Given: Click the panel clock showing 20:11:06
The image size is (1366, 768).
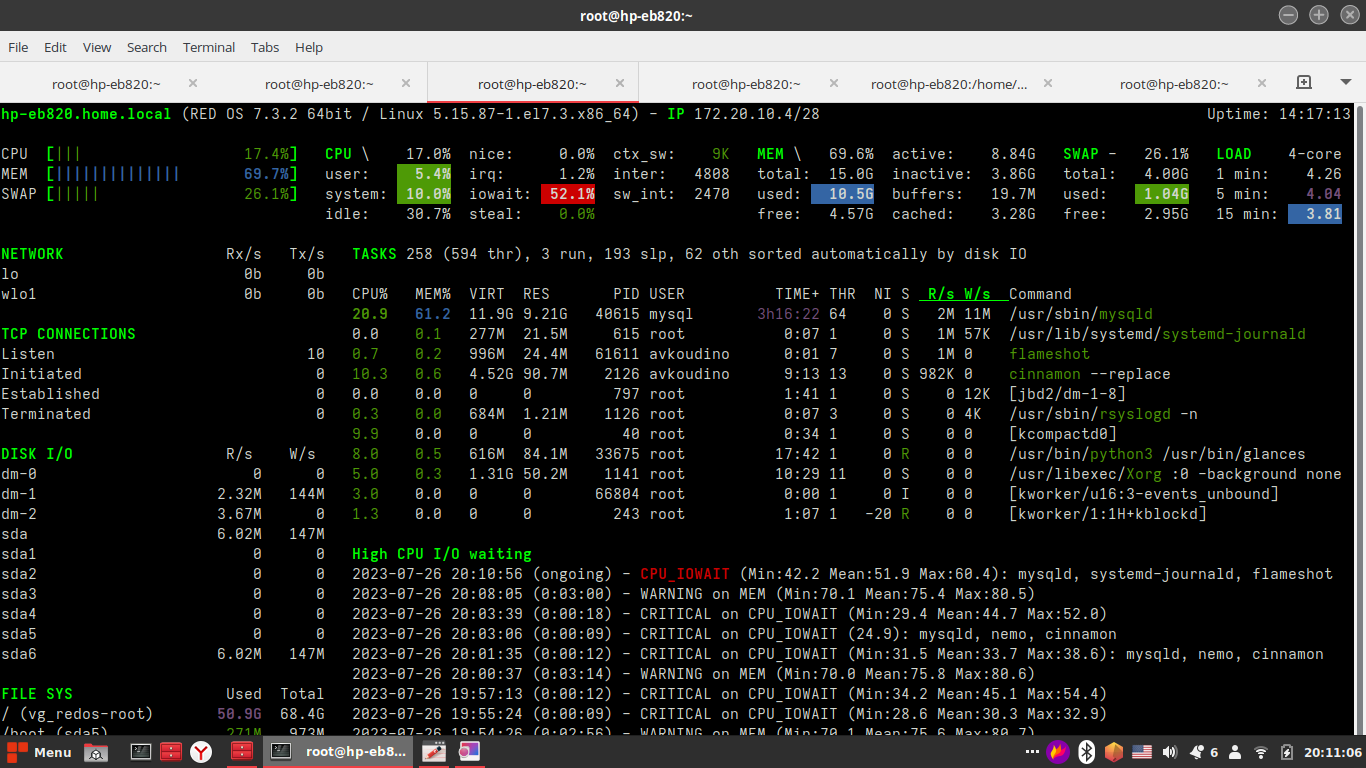Looking at the screenshot, I should [x=1331, y=752].
